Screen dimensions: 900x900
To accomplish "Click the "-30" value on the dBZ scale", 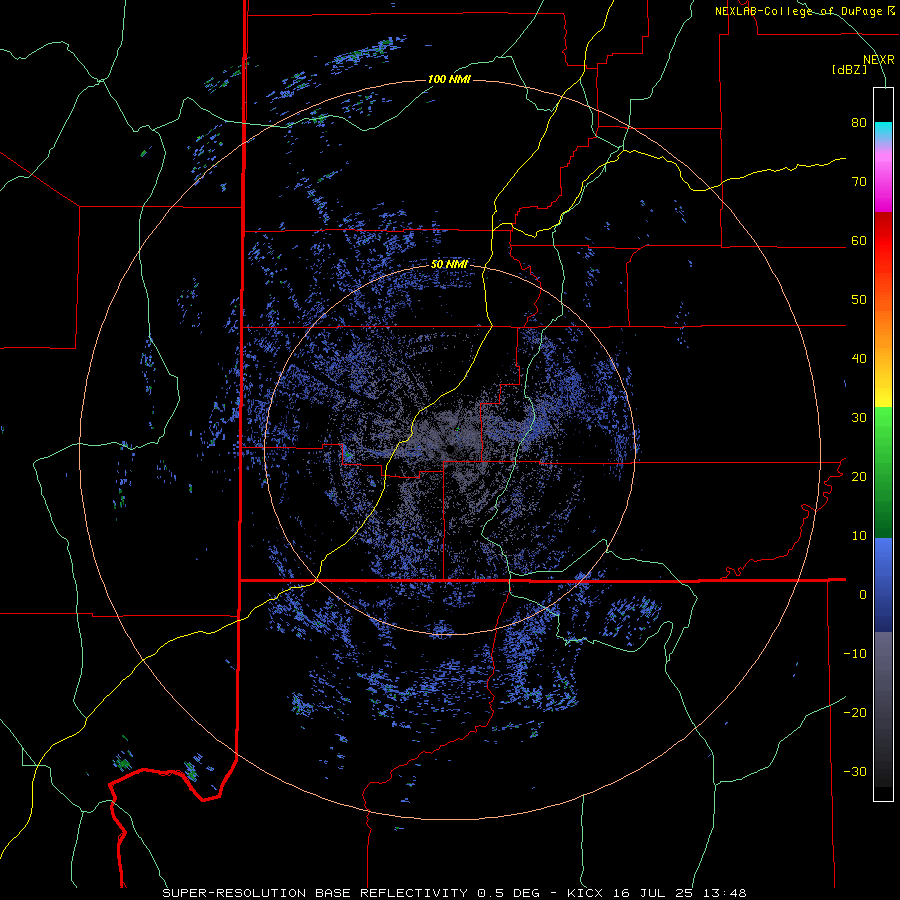I will click(855, 771).
